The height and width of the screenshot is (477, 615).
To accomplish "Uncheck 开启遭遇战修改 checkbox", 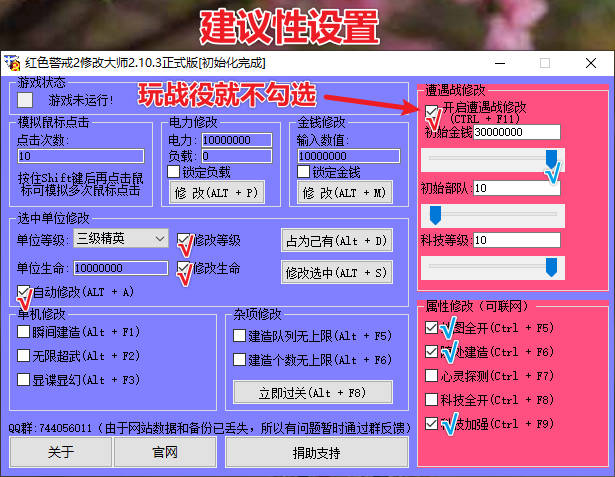I will pyautogui.click(x=432, y=109).
